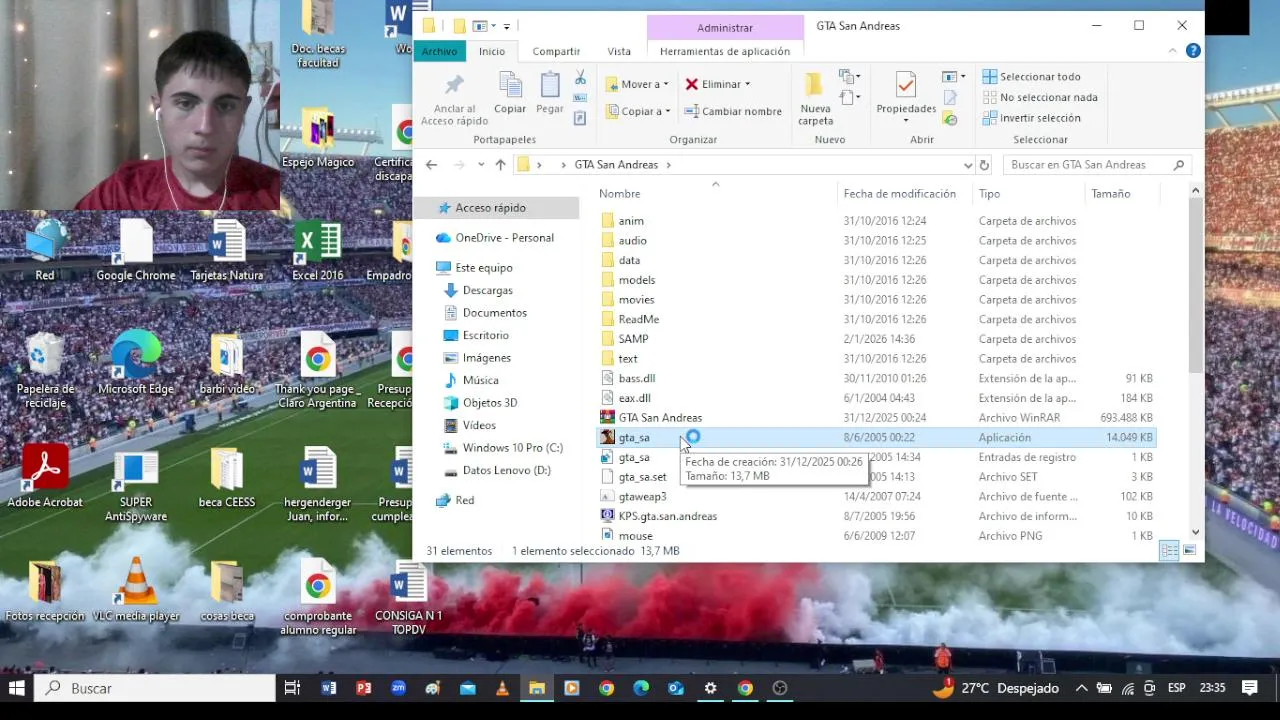
Task: Open SUPER AntiSpyware desktop shortcut
Action: point(135,483)
